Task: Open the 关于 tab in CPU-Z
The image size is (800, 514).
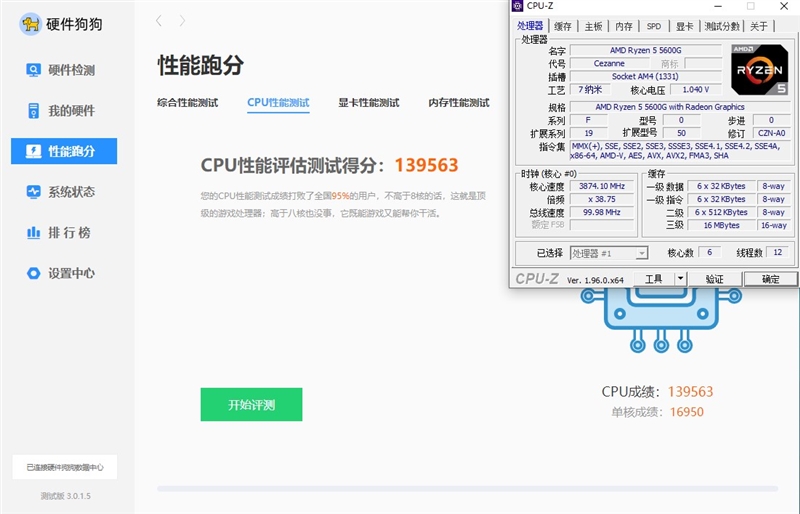Action: pos(759,27)
